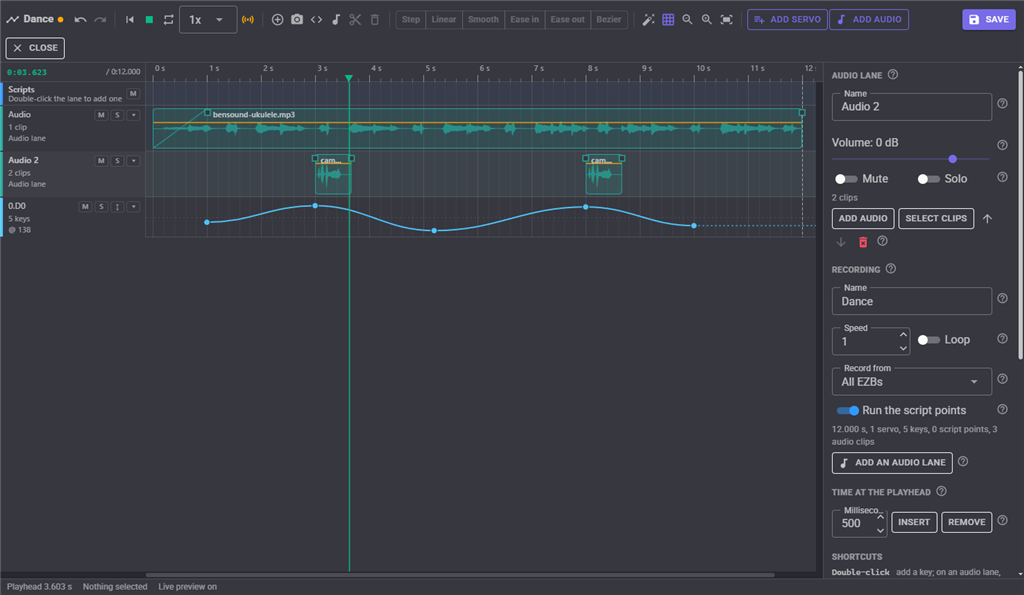
Task: Click INSERT time at the playhead
Action: pyautogui.click(x=914, y=523)
